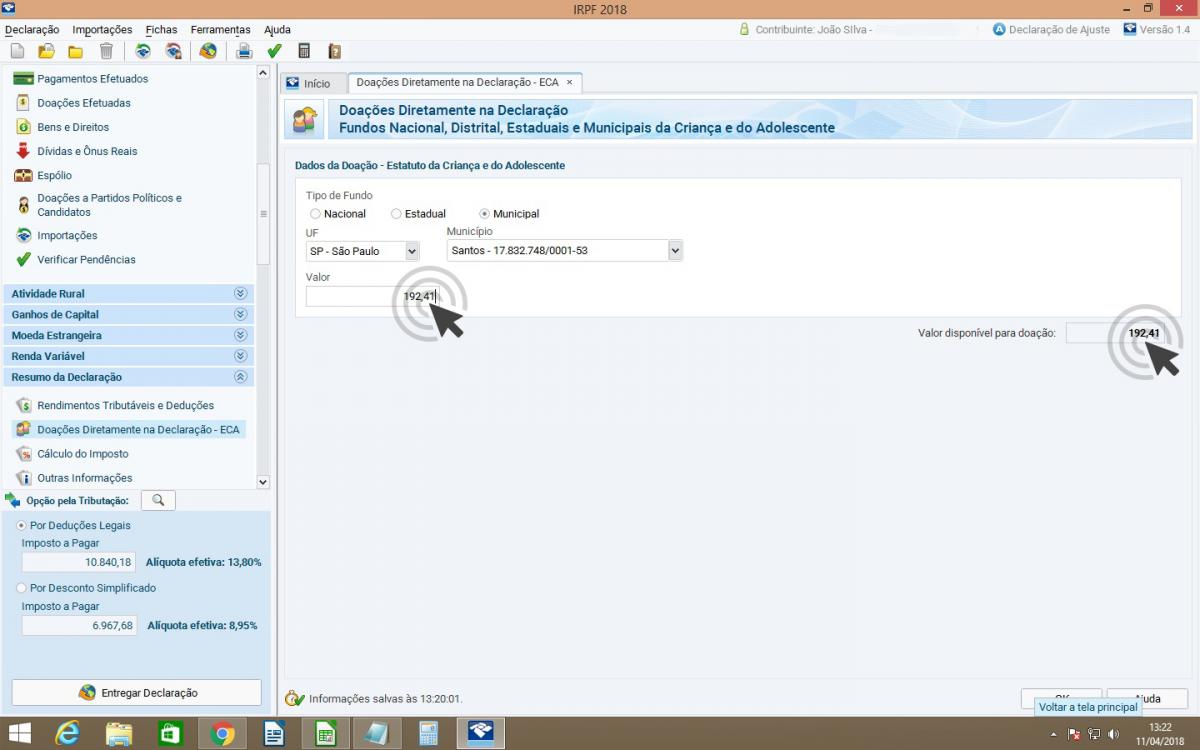
Task: Open Doações a Partidos Políticos e Candidatos
Action: point(109,205)
